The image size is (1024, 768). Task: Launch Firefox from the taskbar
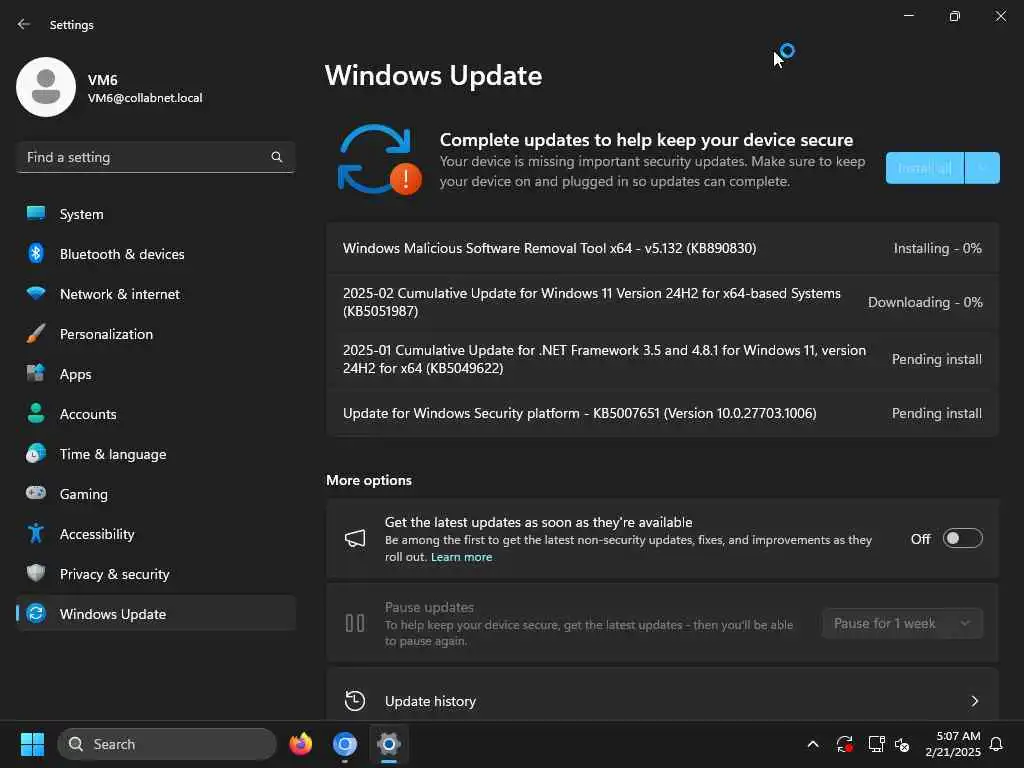coord(300,744)
